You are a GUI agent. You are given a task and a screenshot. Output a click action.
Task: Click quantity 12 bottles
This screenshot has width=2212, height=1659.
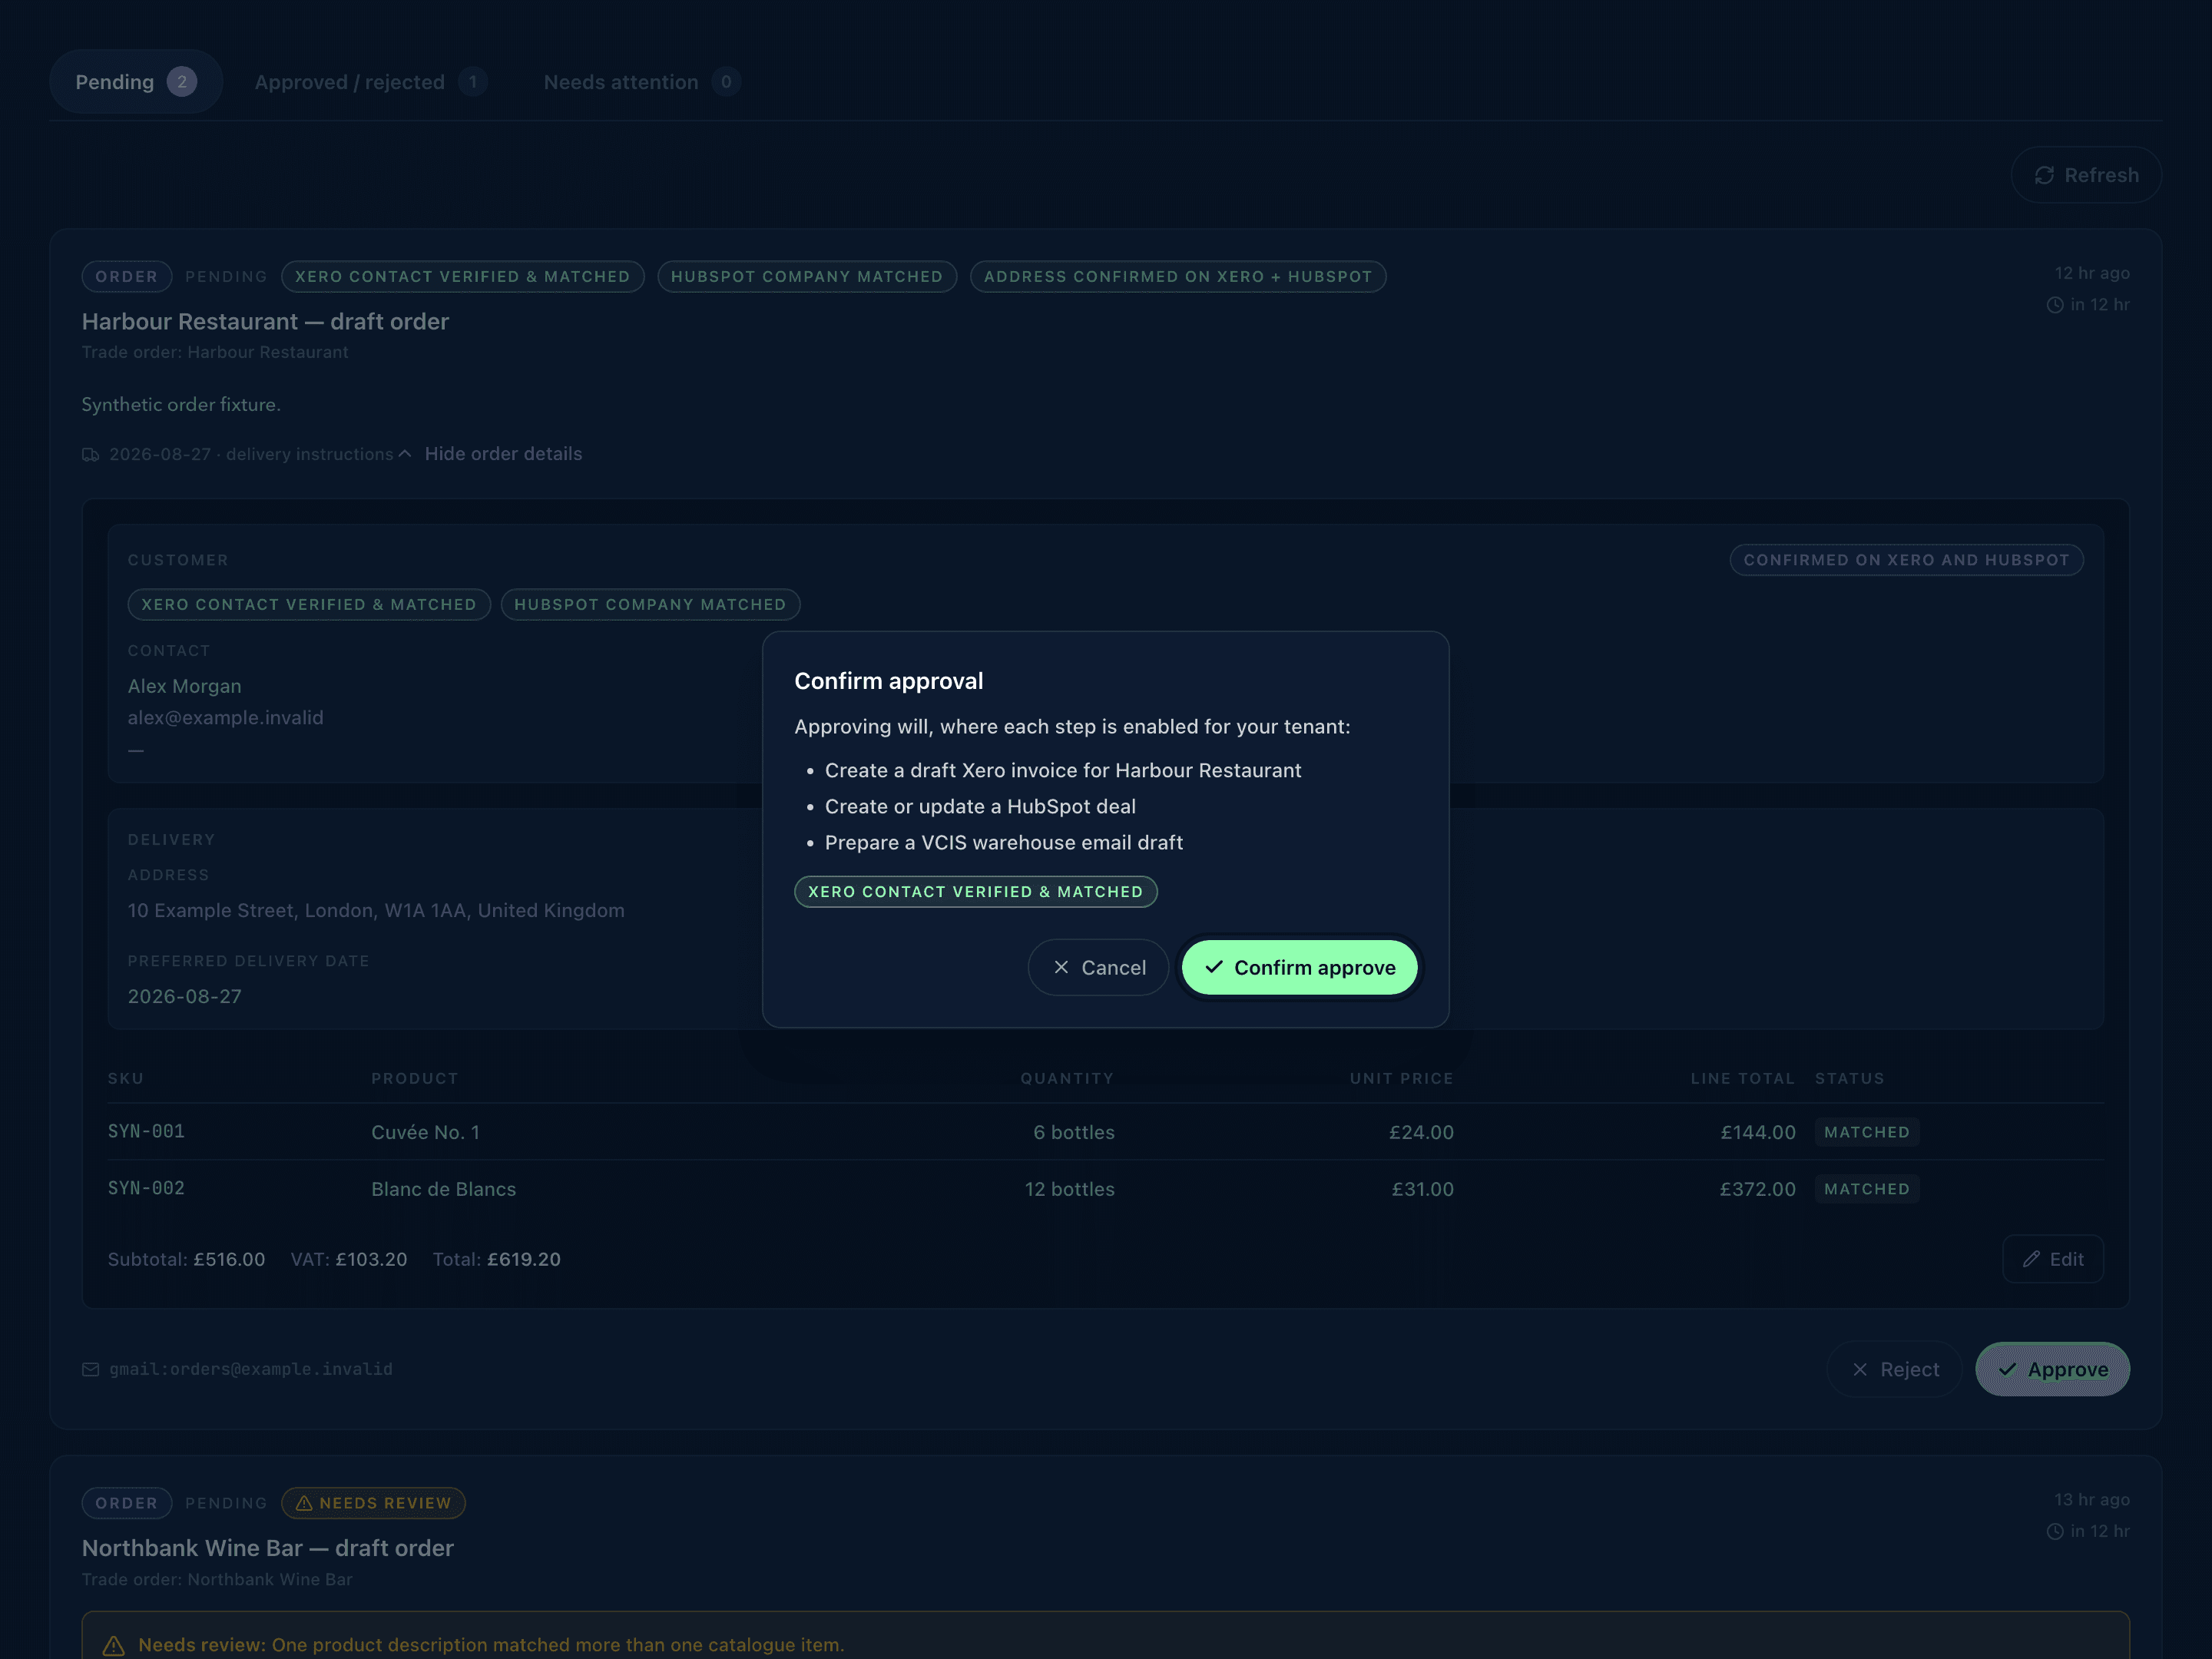point(1069,1189)
